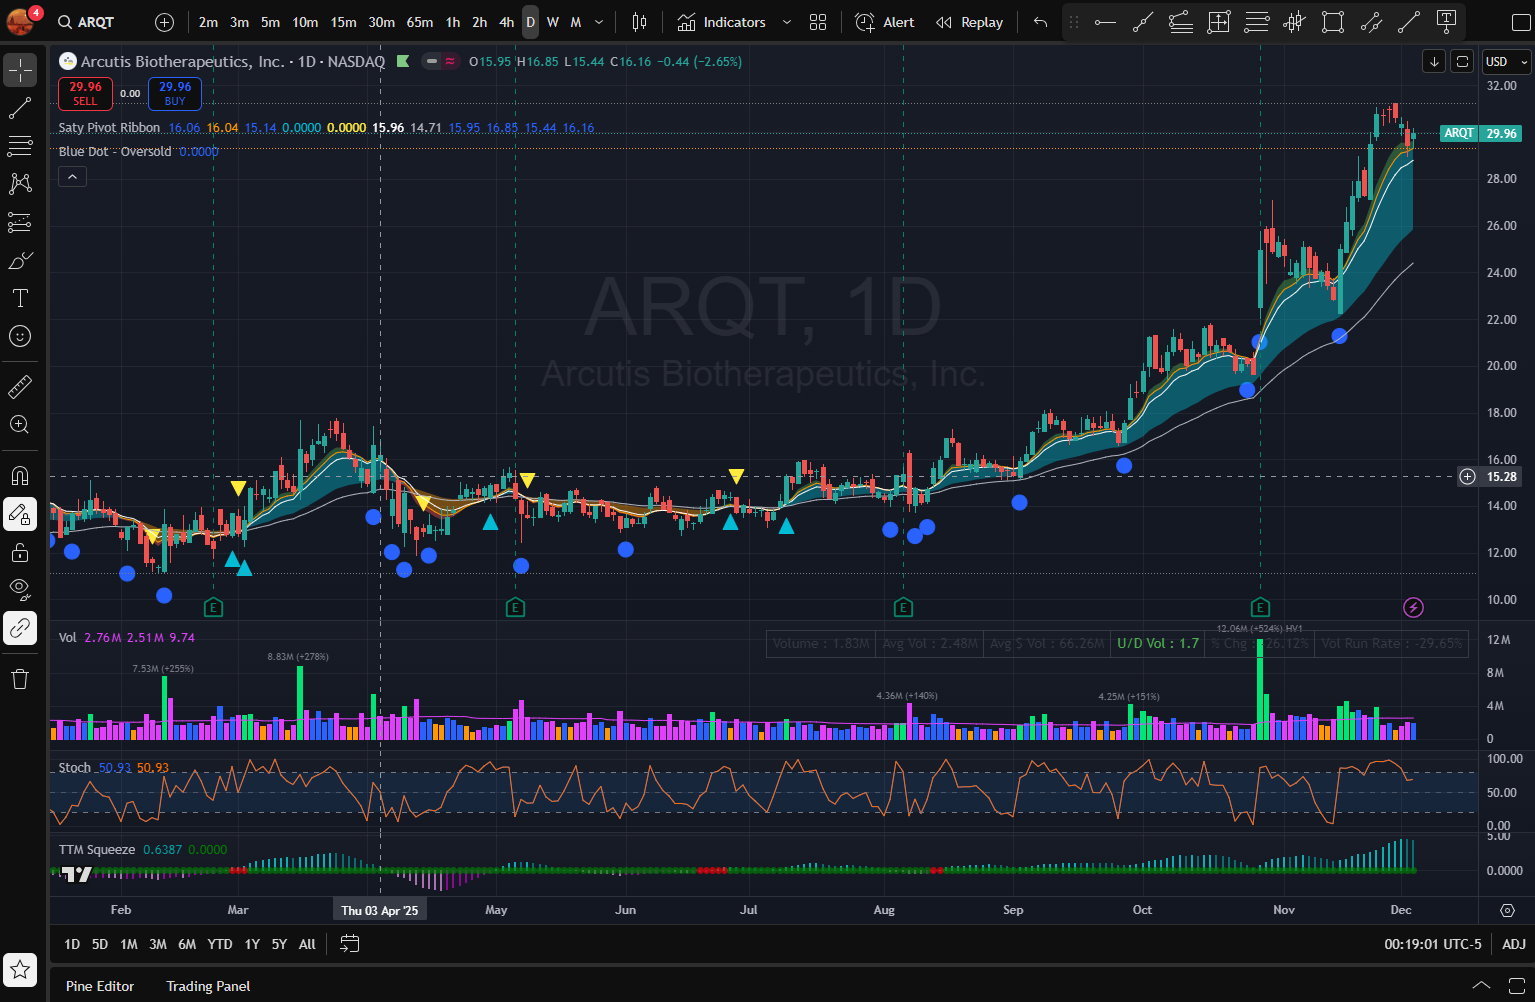Open chart settings gear on time axis
Image resolution: width=1535 pixels, height=1002 pixels.
pos(1507,910)
